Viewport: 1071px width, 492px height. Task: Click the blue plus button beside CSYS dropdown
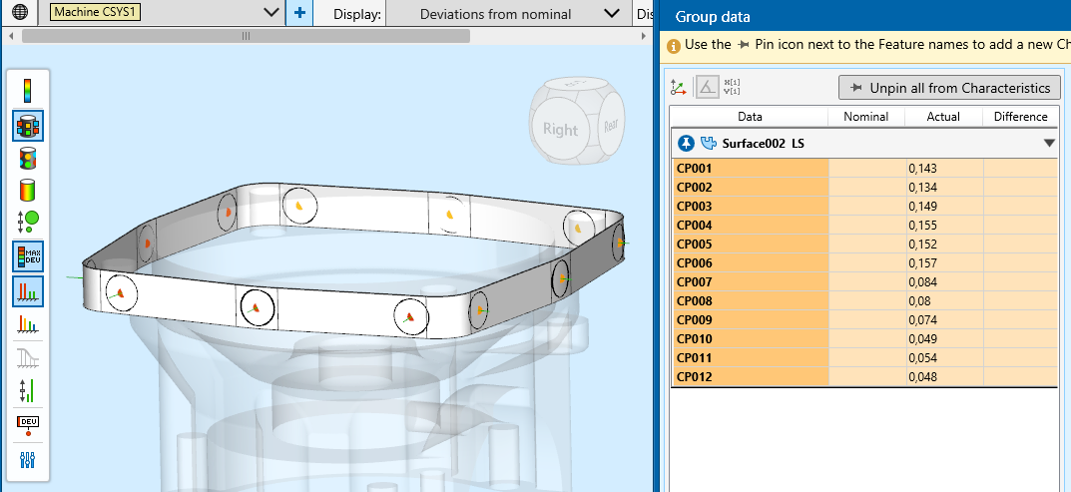point(299,12)
